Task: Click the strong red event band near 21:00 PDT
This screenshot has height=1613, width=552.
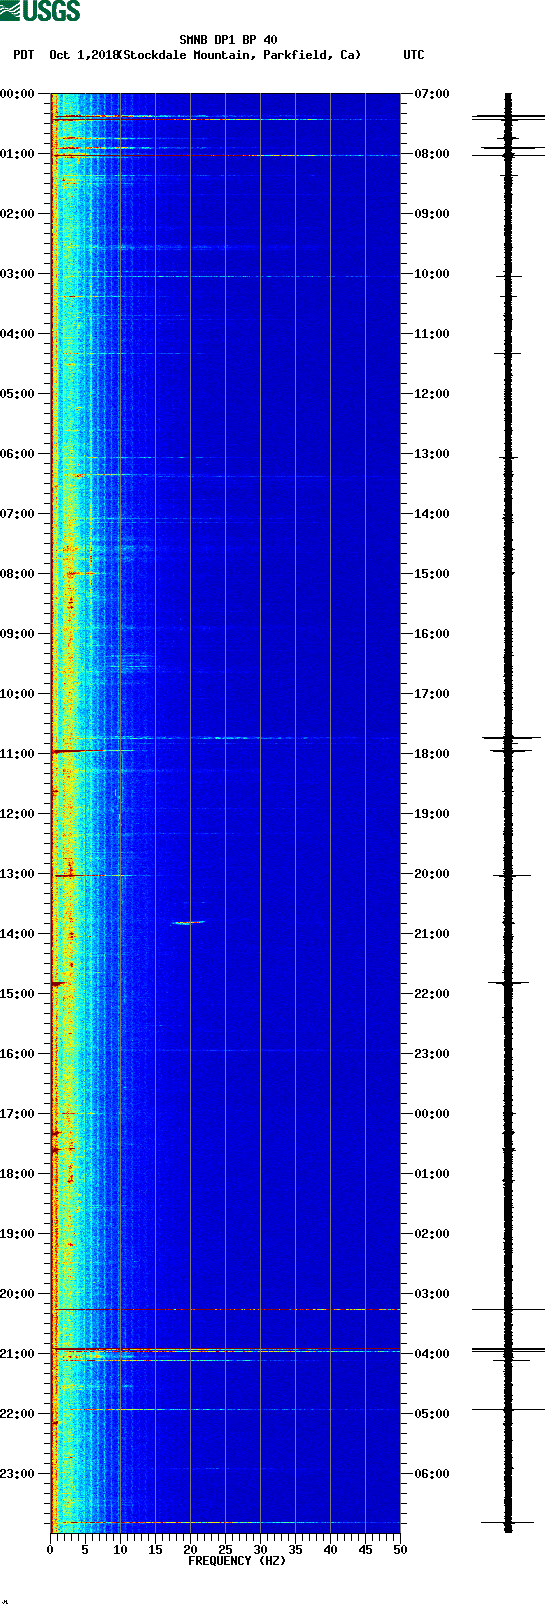Action: point(225,1349)
